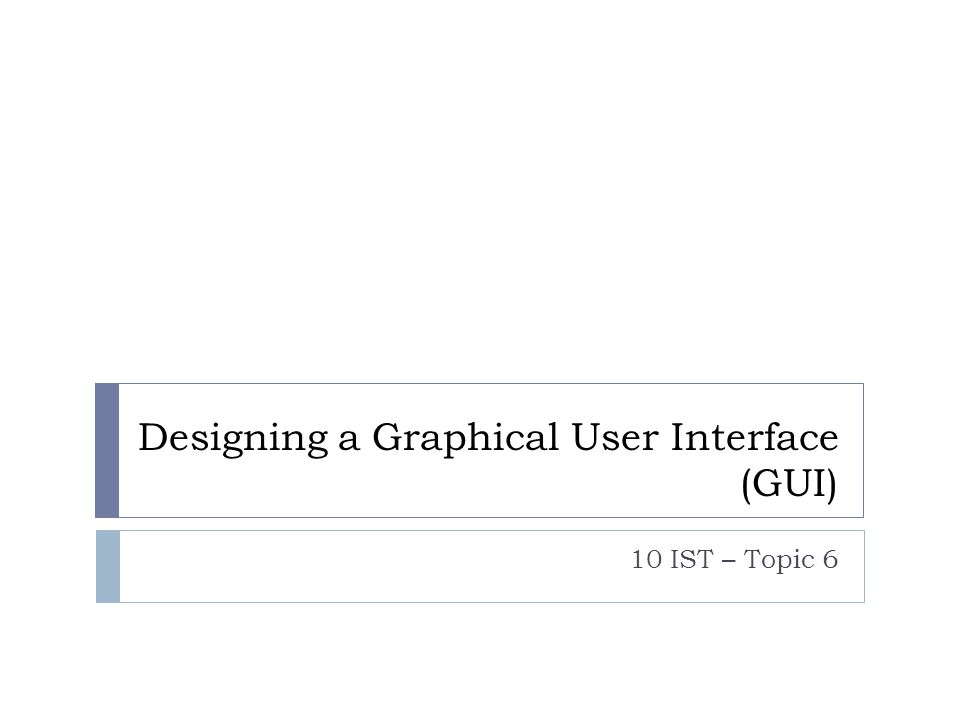
Task: Click the "(GUI)" text in the title
Action: (x=789, y=485)
